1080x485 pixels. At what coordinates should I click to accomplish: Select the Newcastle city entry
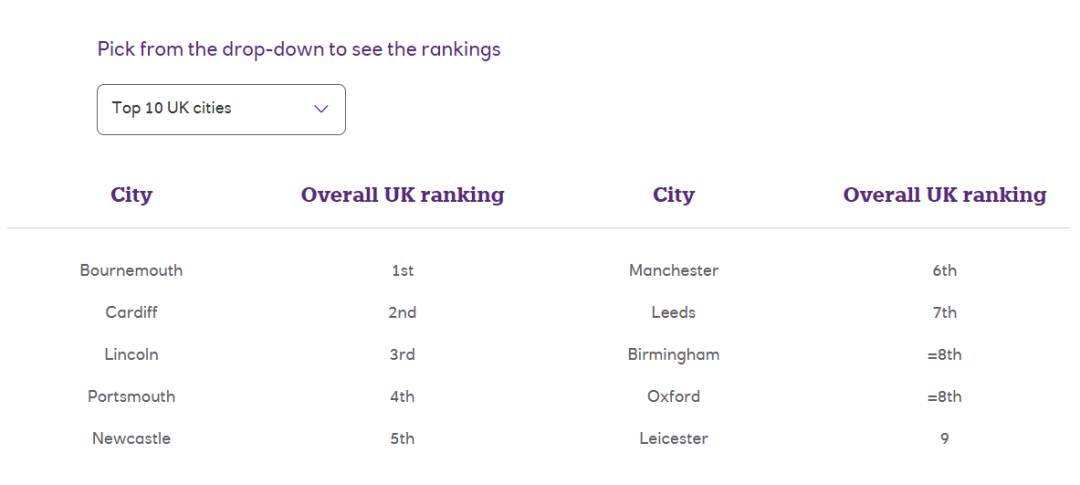click(x=132, y=438)
